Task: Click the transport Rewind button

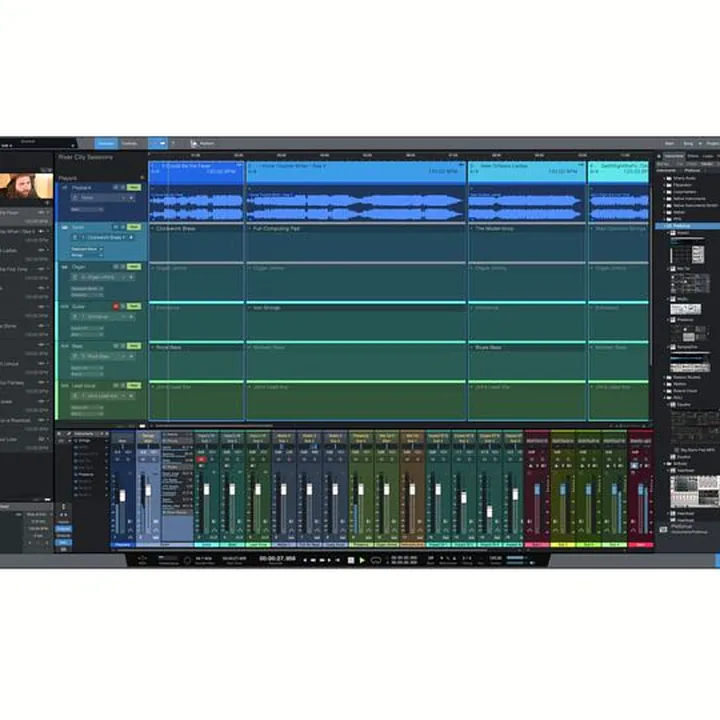Action: point(313,560)
